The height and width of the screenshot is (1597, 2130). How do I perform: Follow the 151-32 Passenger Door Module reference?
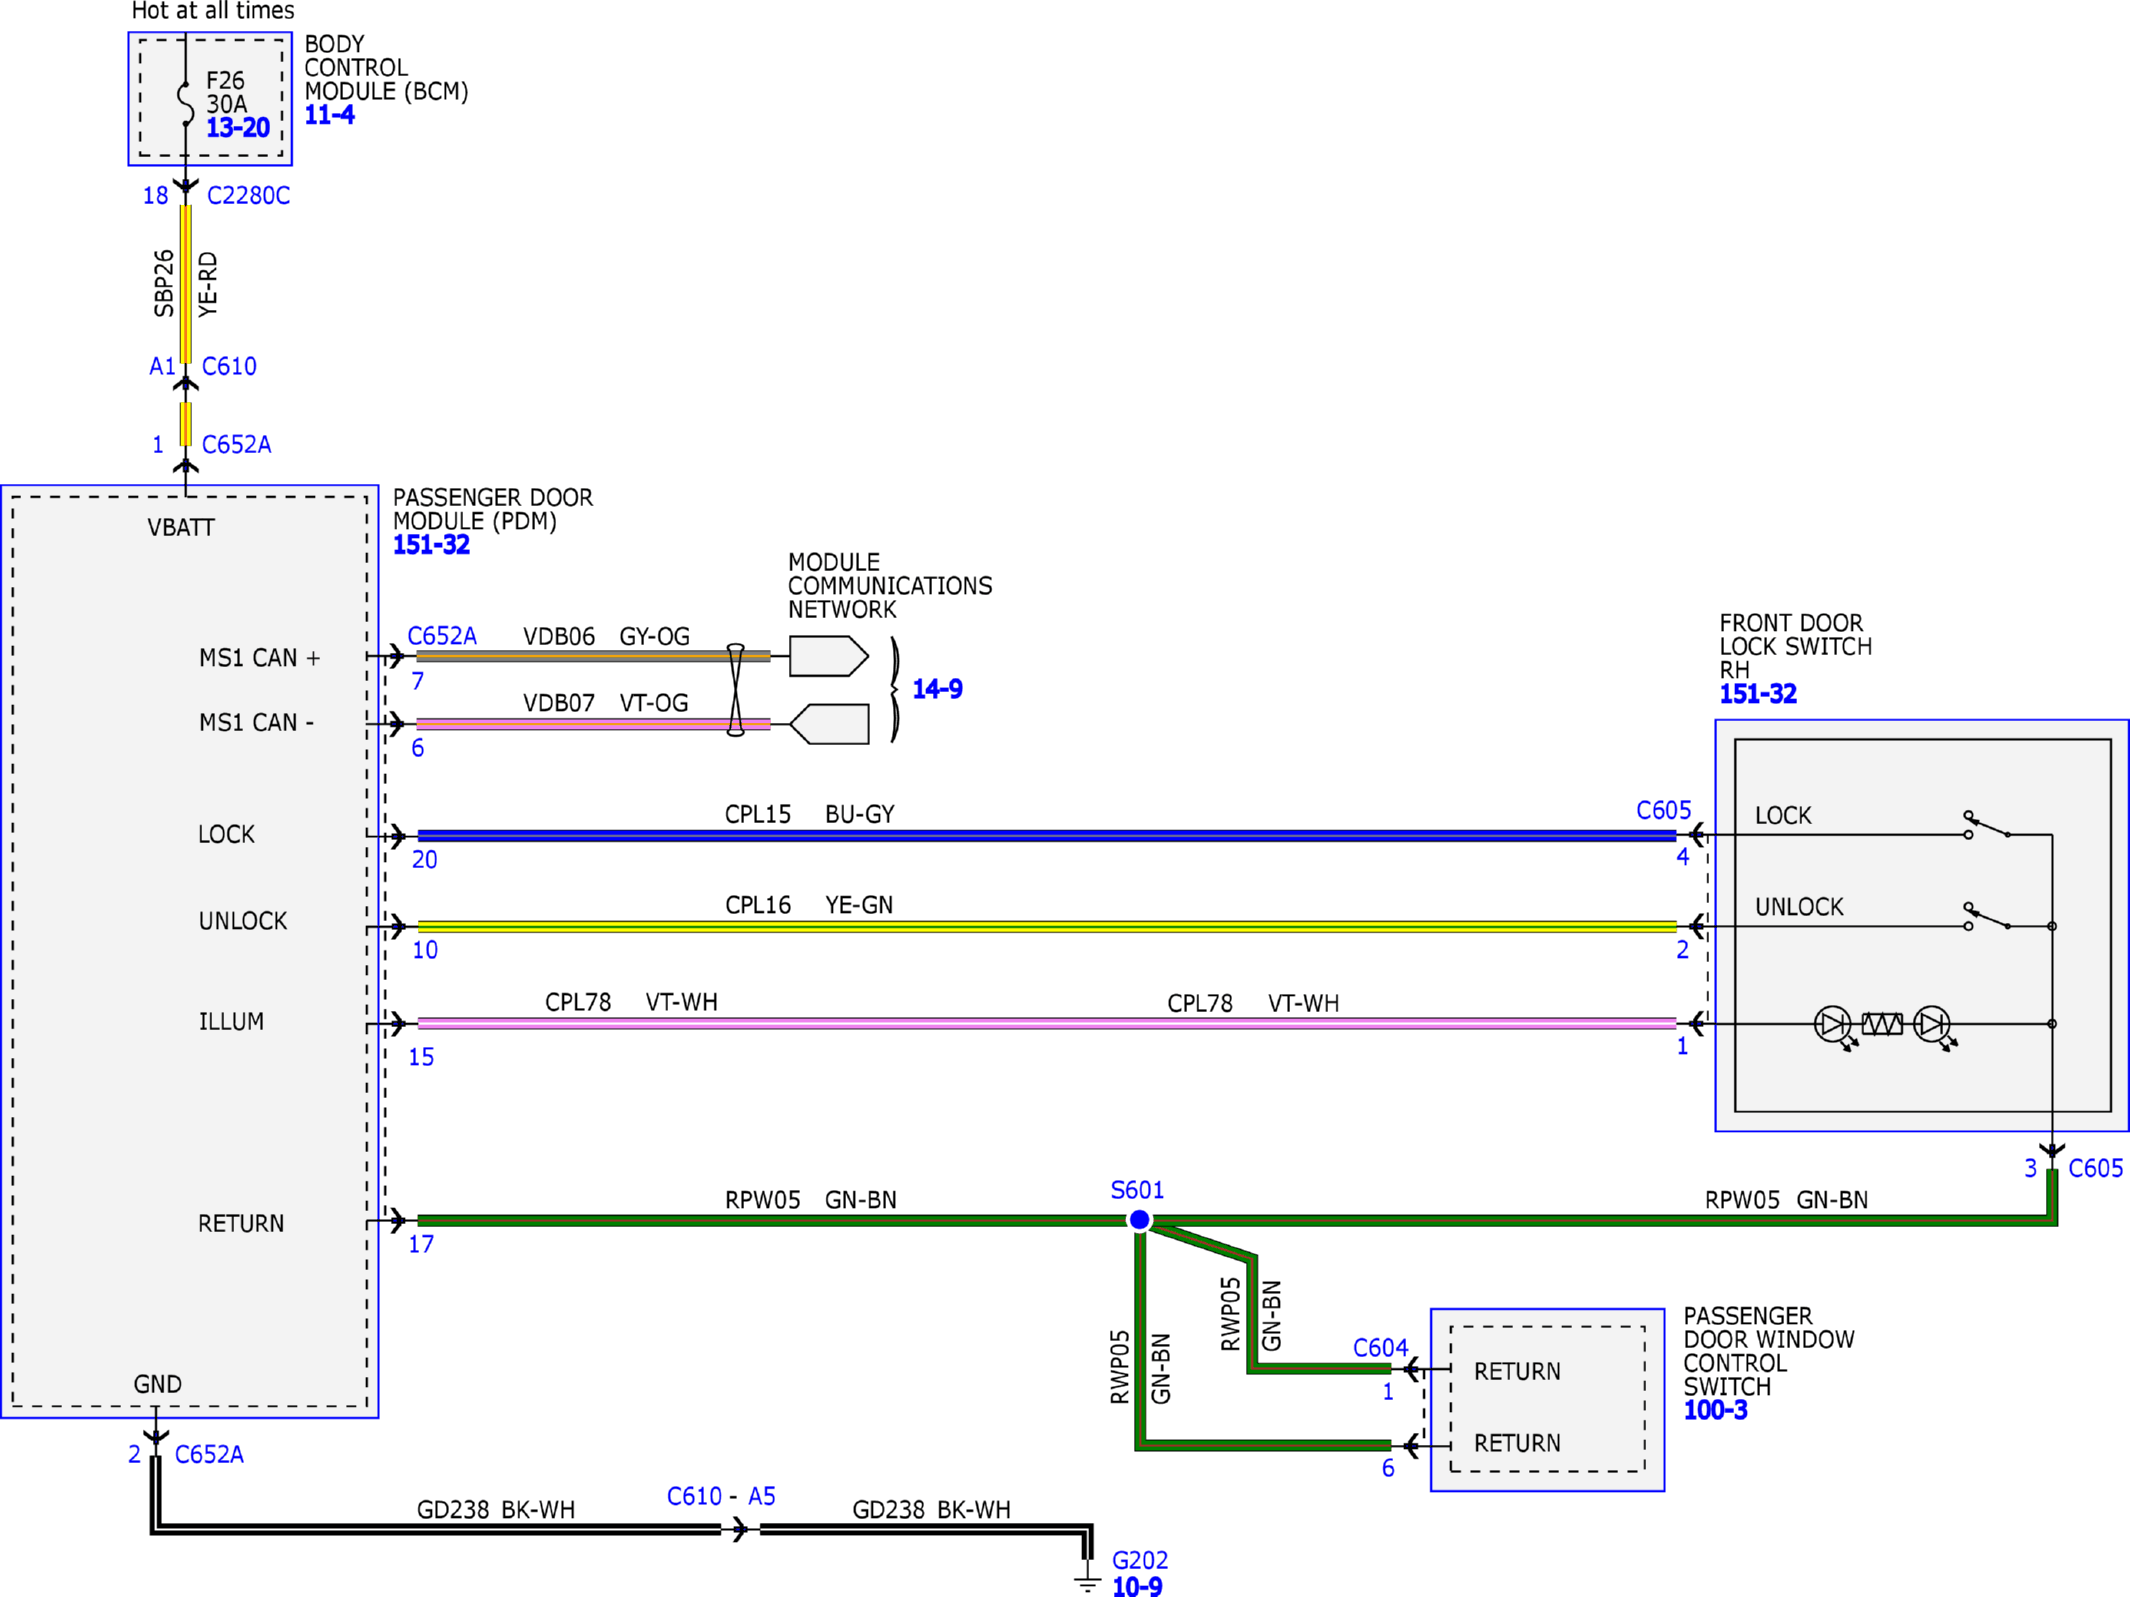[x=431, y=545]
